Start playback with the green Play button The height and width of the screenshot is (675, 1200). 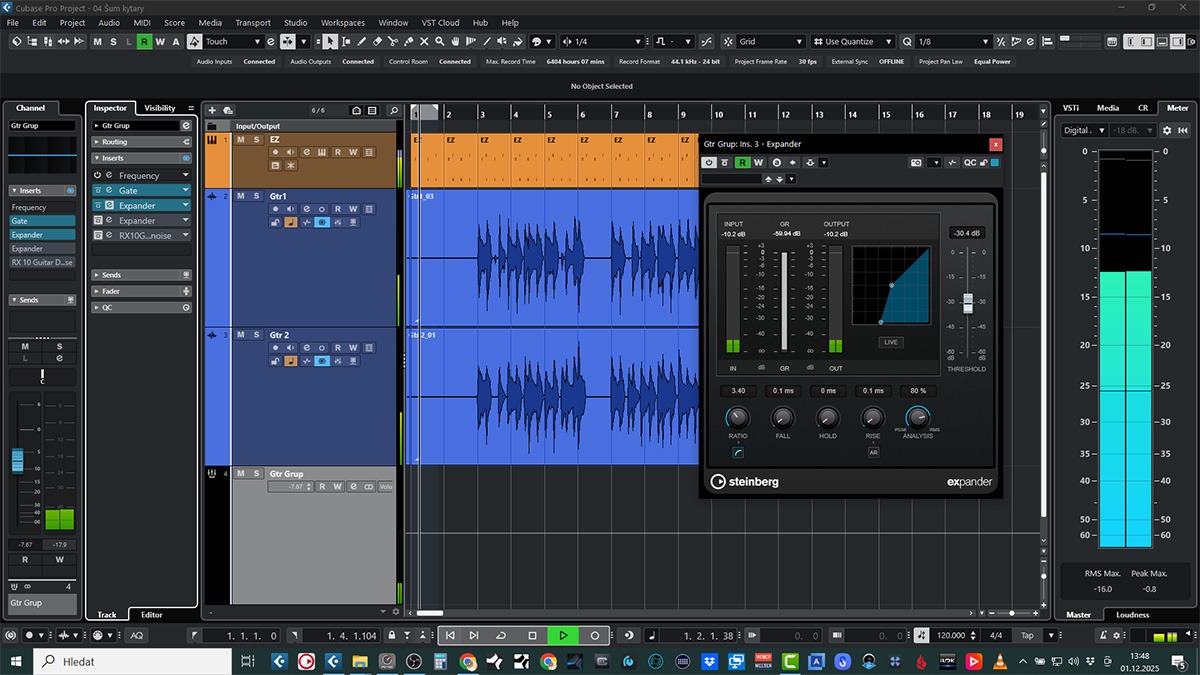pos(563,635)
